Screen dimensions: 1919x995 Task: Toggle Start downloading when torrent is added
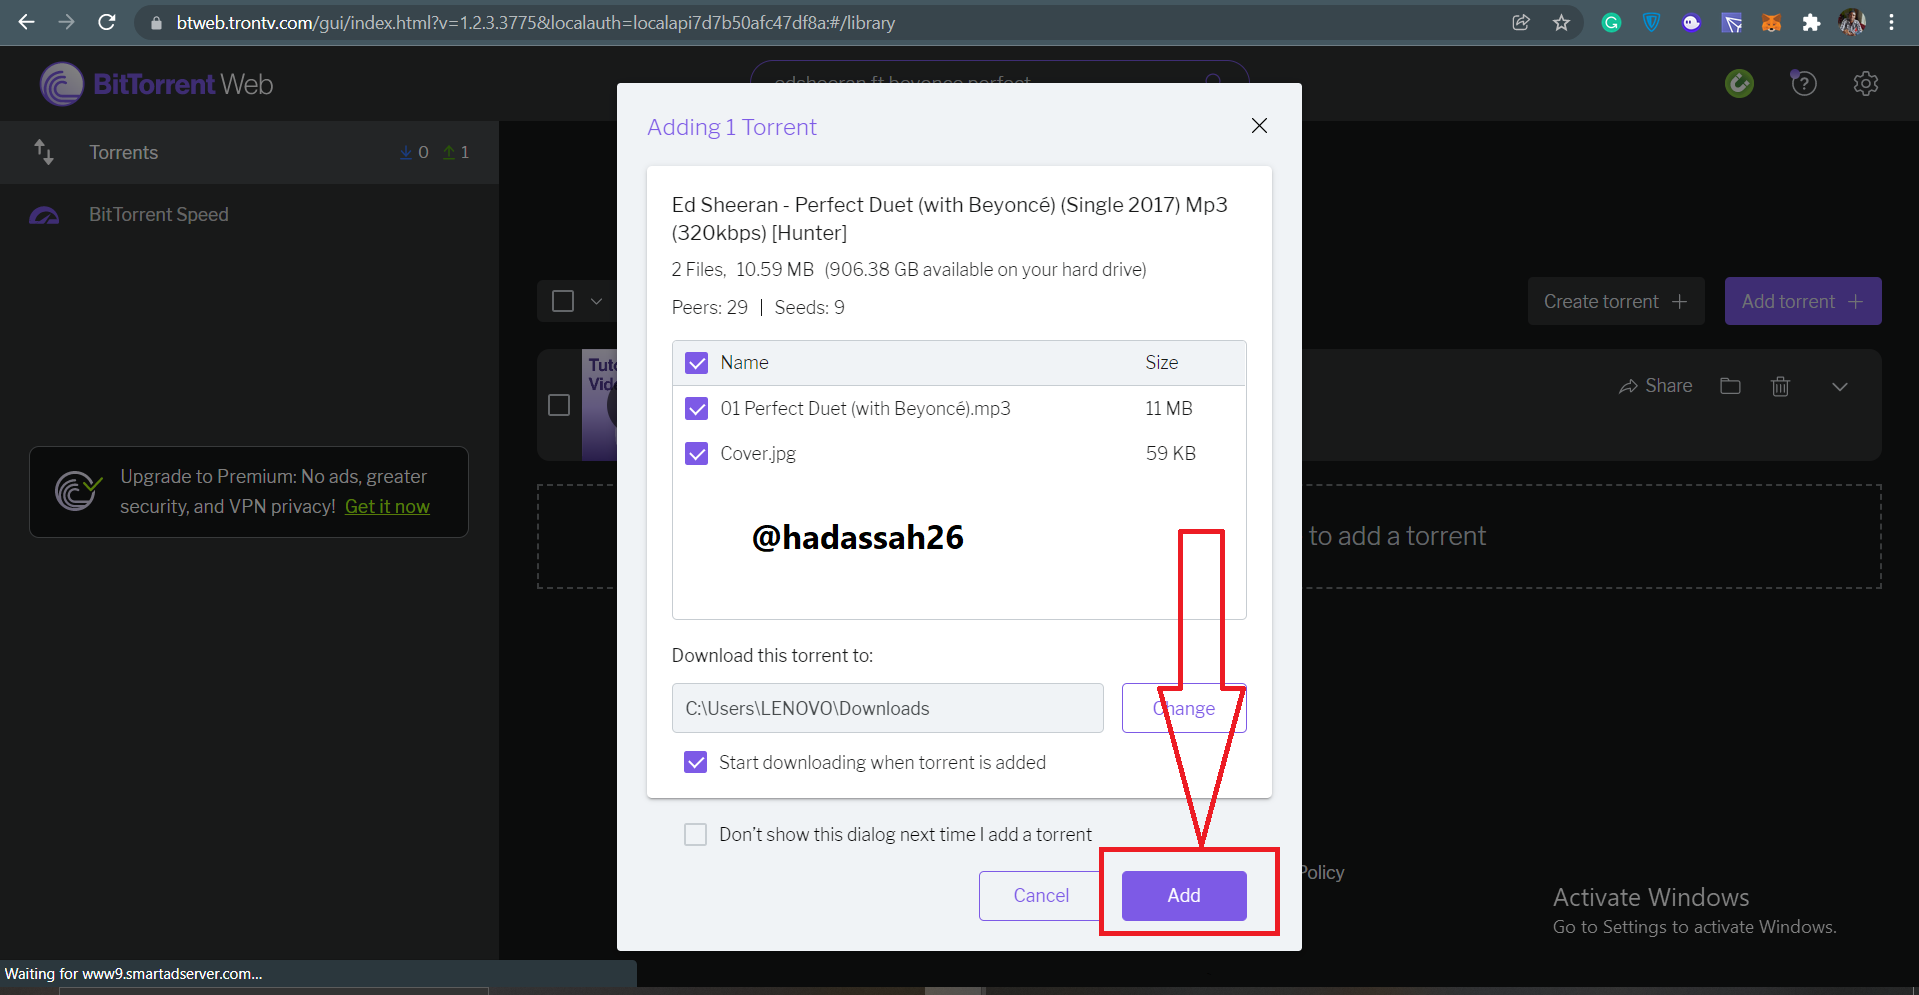coord(695,762)
